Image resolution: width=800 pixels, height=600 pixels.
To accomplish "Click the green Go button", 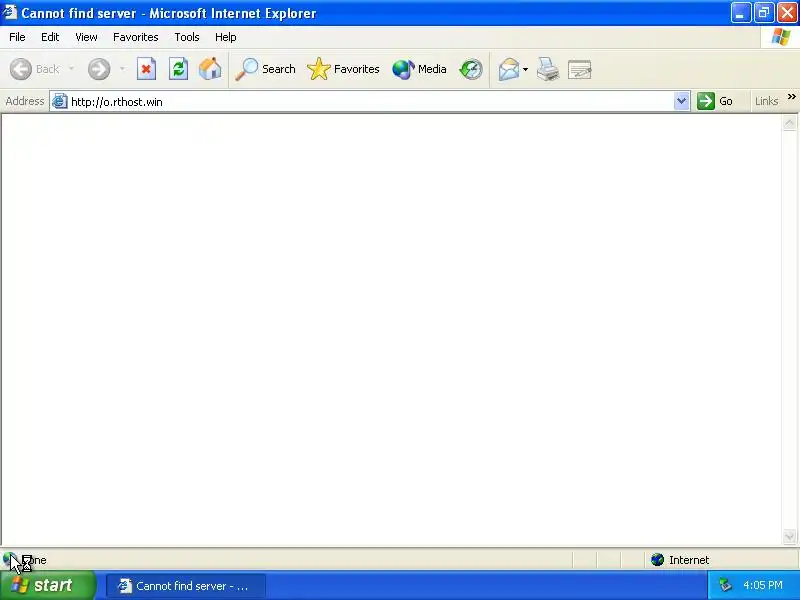I will (x=715, y=101).
